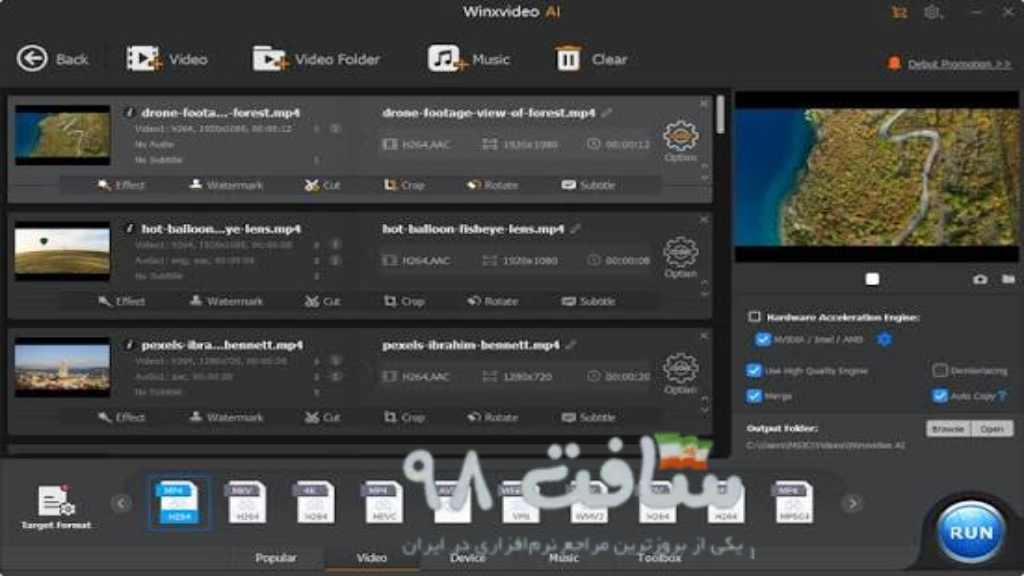
Task: Show info for drone-foota...forest.mp4
Action: (x=129, y=113)
